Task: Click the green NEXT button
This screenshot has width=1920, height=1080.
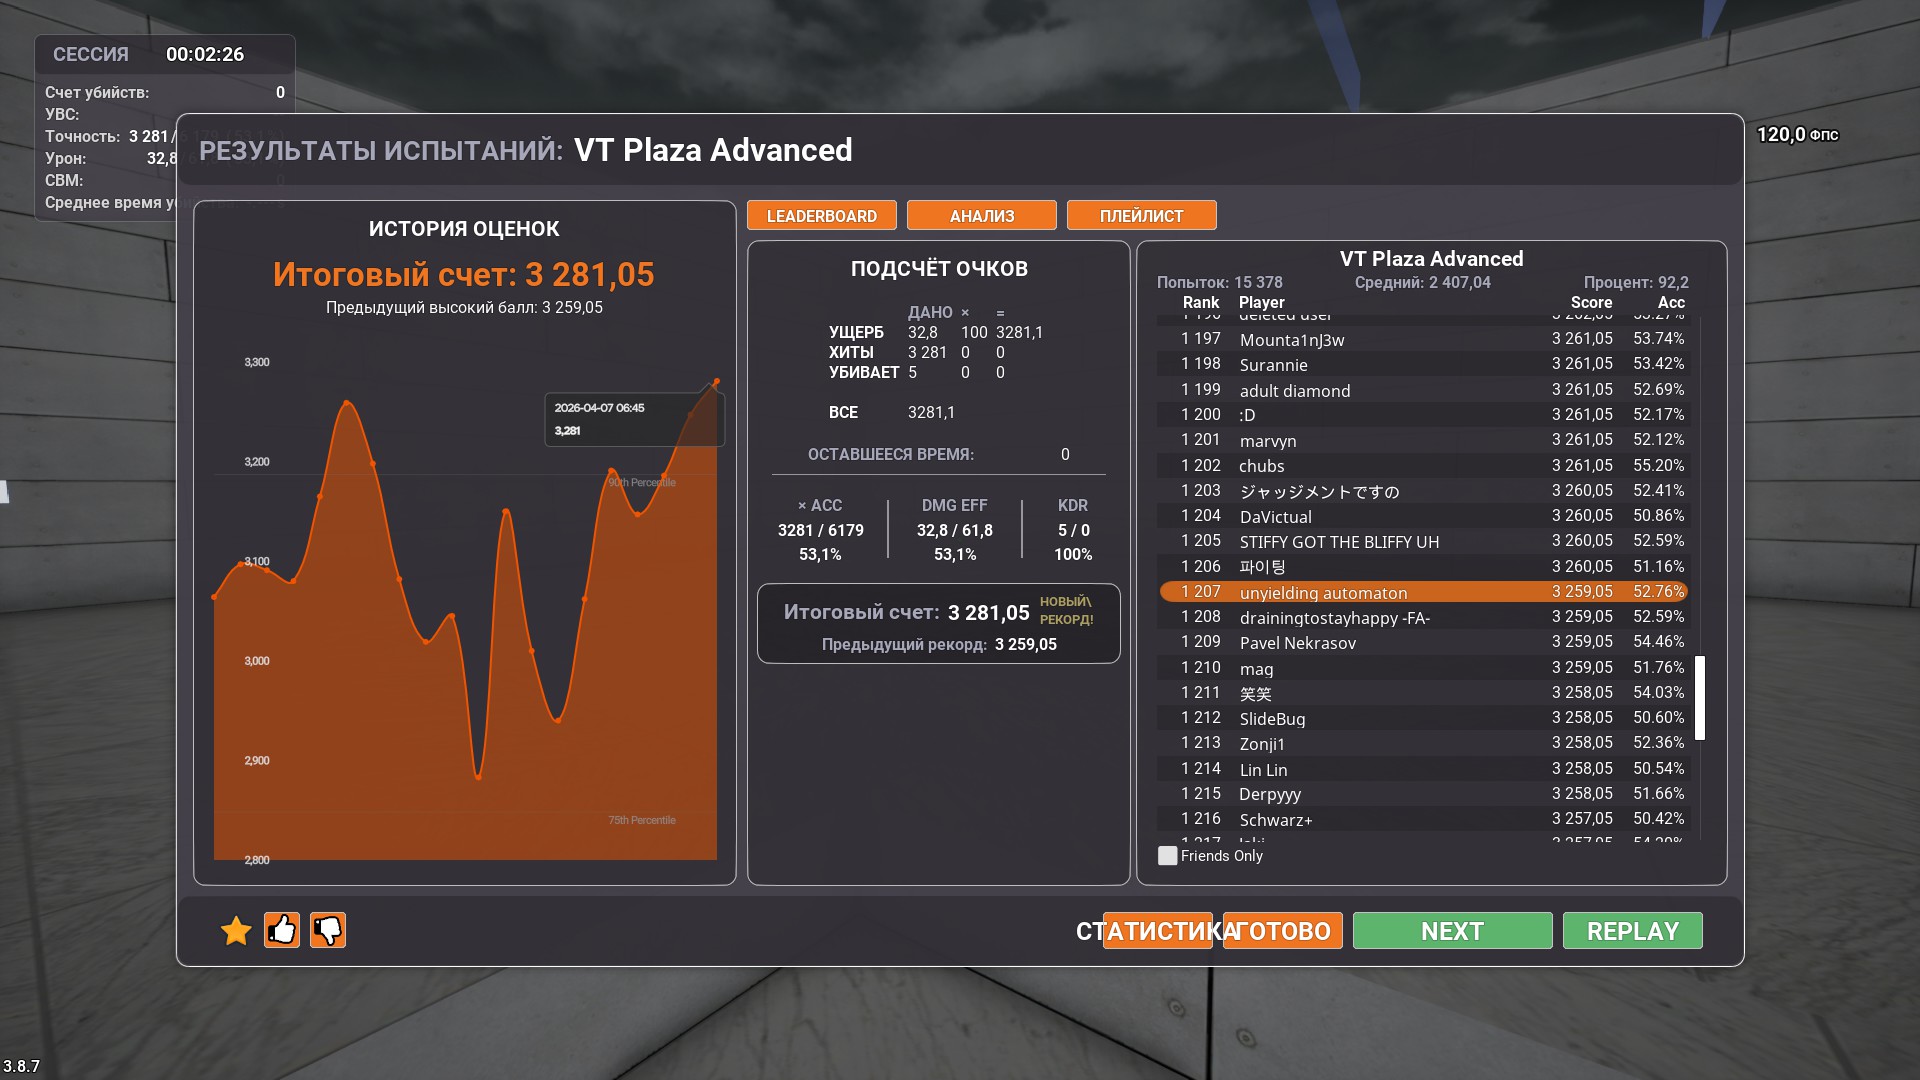Action: coord(1452,931)
